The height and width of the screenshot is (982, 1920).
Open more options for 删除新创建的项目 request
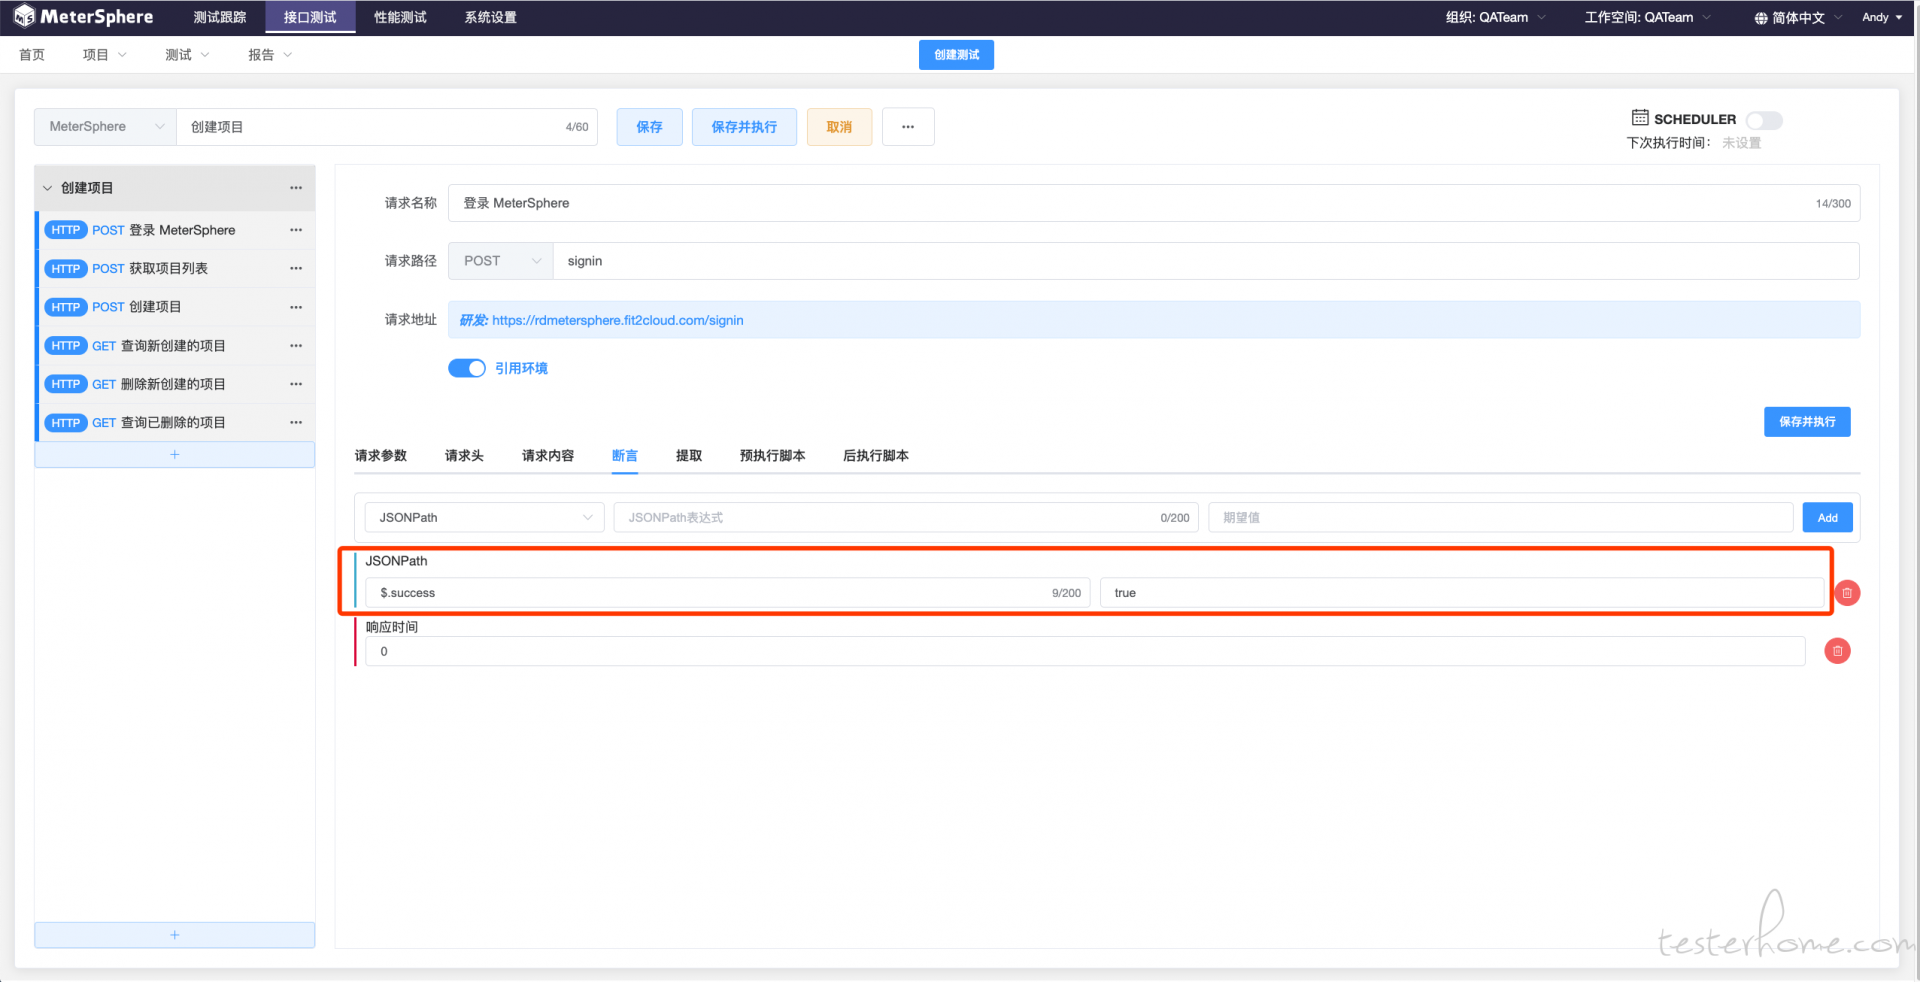[296, 384]
